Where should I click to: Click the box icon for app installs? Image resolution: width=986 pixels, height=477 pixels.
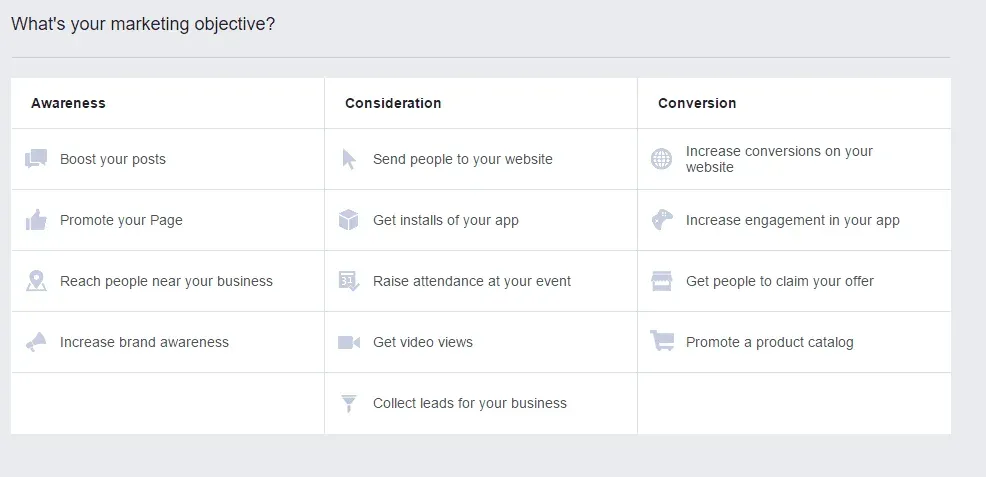click(348, 220)
